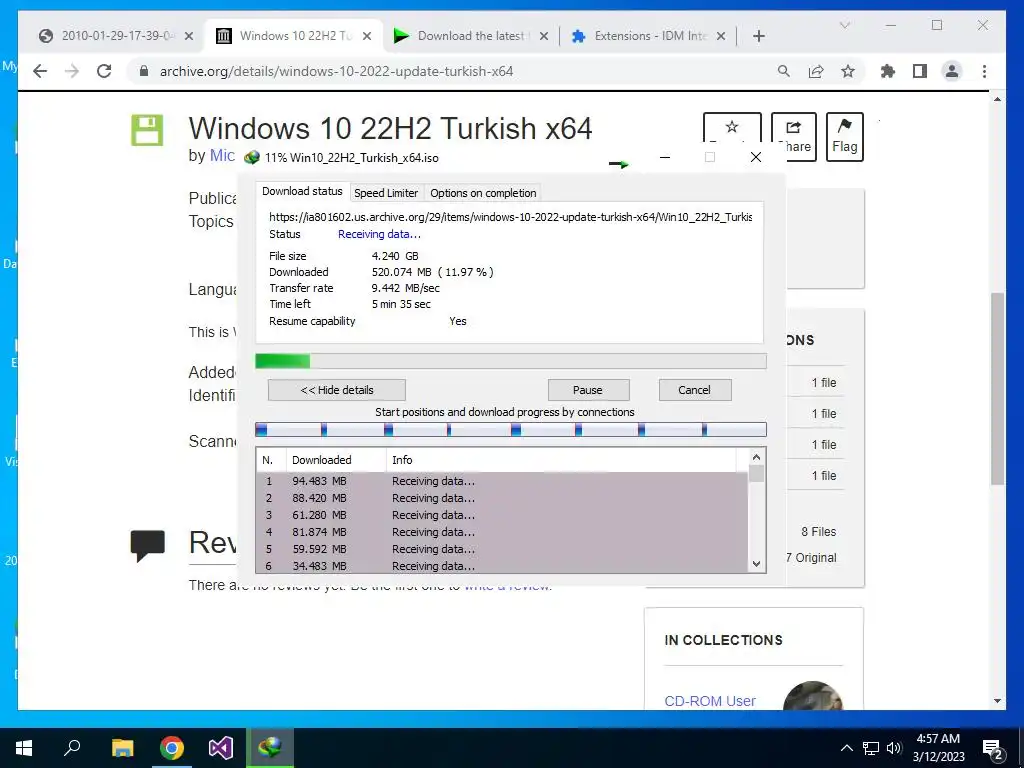The image size is (1024, 768).
Task: Open the 2010-01-29 browser tab
Action: [x=116, y=36]
